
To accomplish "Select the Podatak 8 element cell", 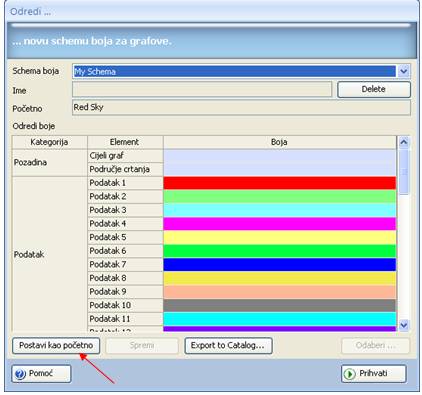I will point(125,278).
